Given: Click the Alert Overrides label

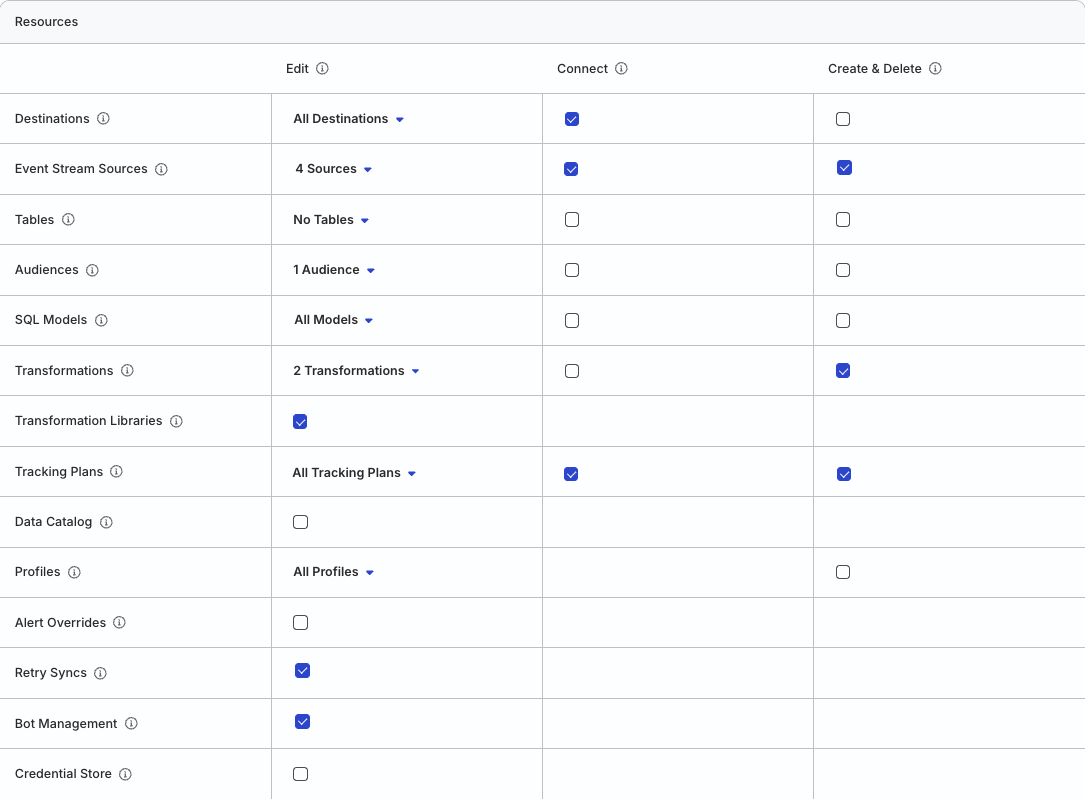Looking at the screenshot, I should point(60,623).
